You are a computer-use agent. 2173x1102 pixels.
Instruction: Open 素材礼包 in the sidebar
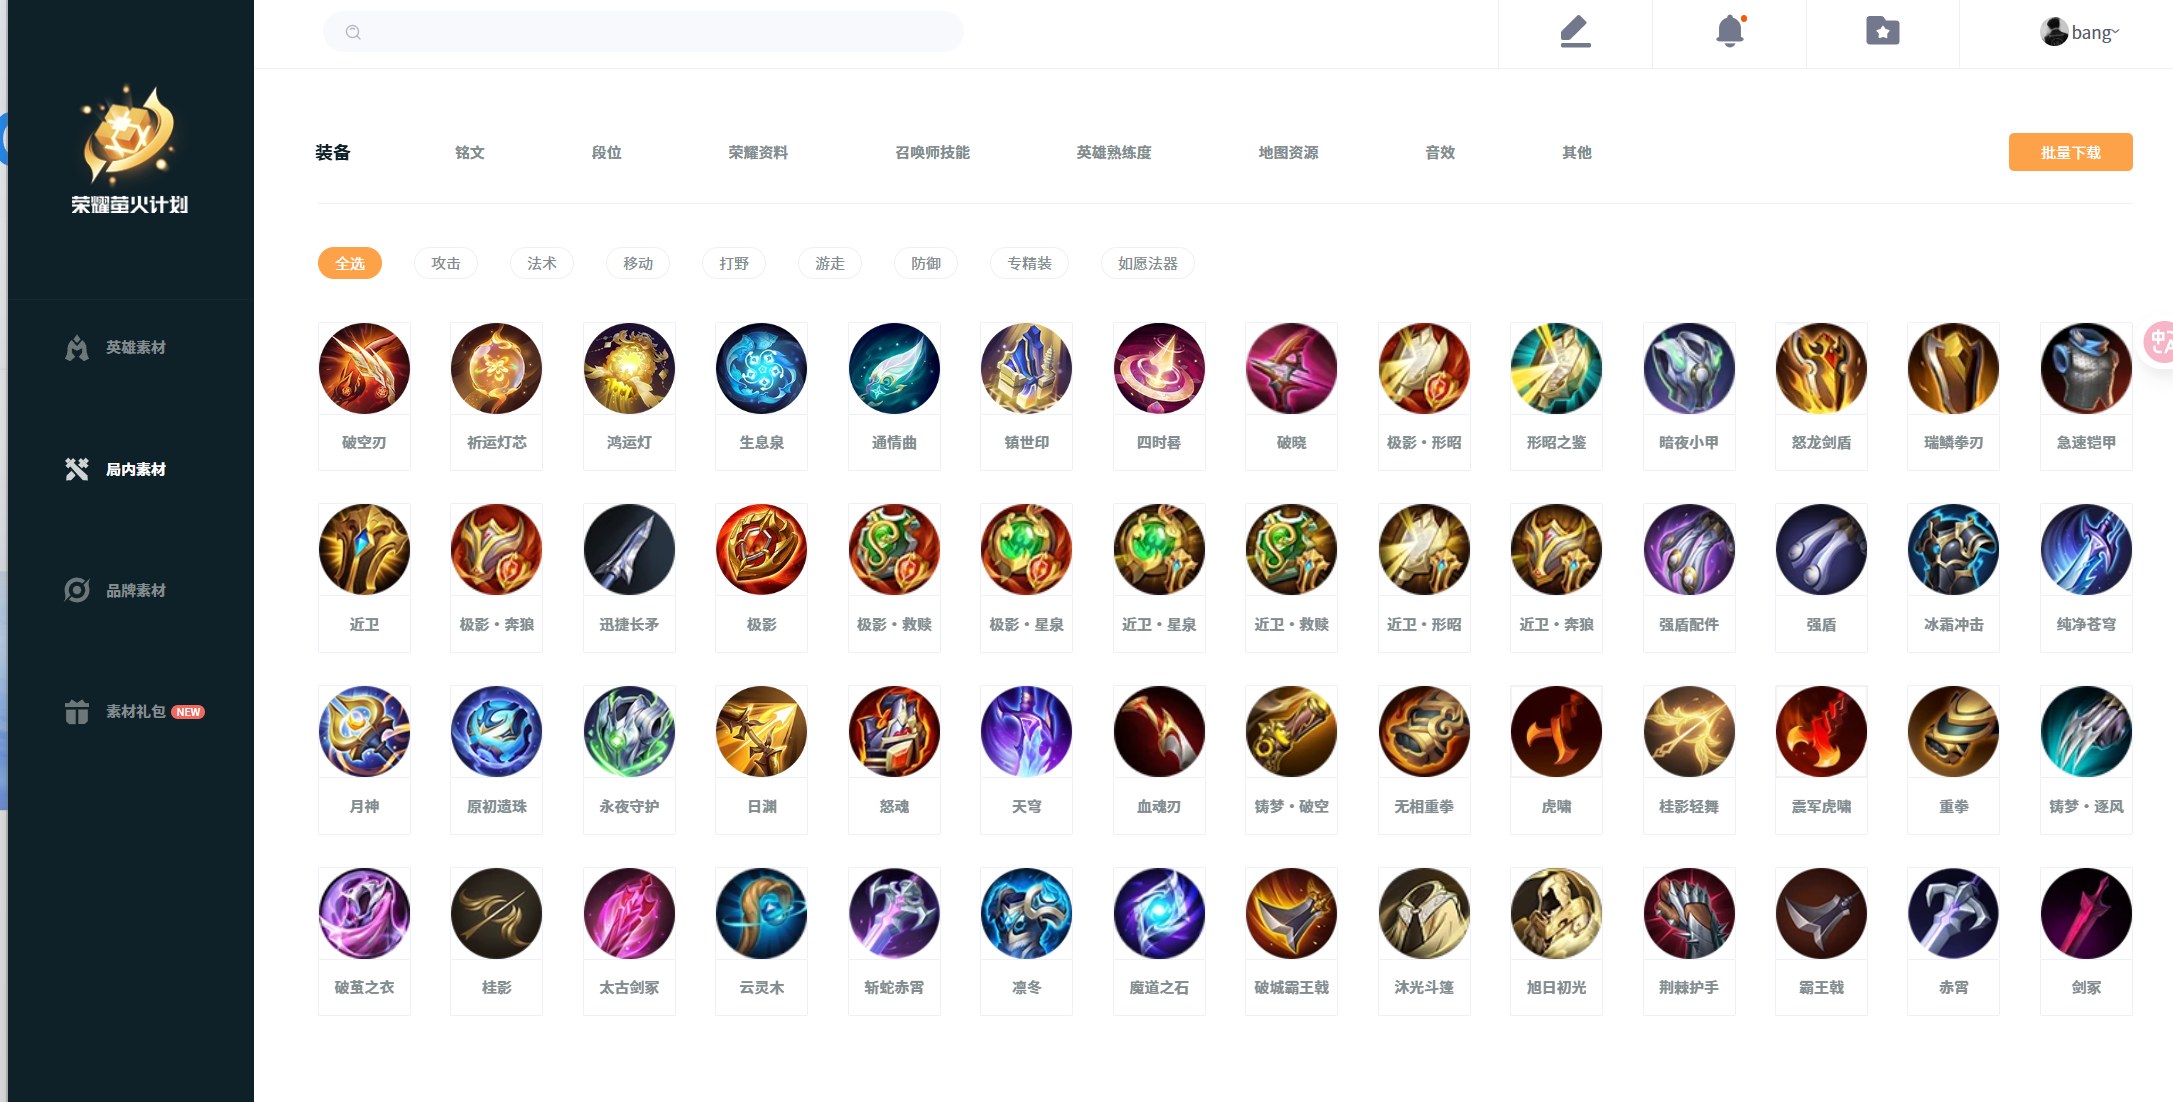click(134, 711)
